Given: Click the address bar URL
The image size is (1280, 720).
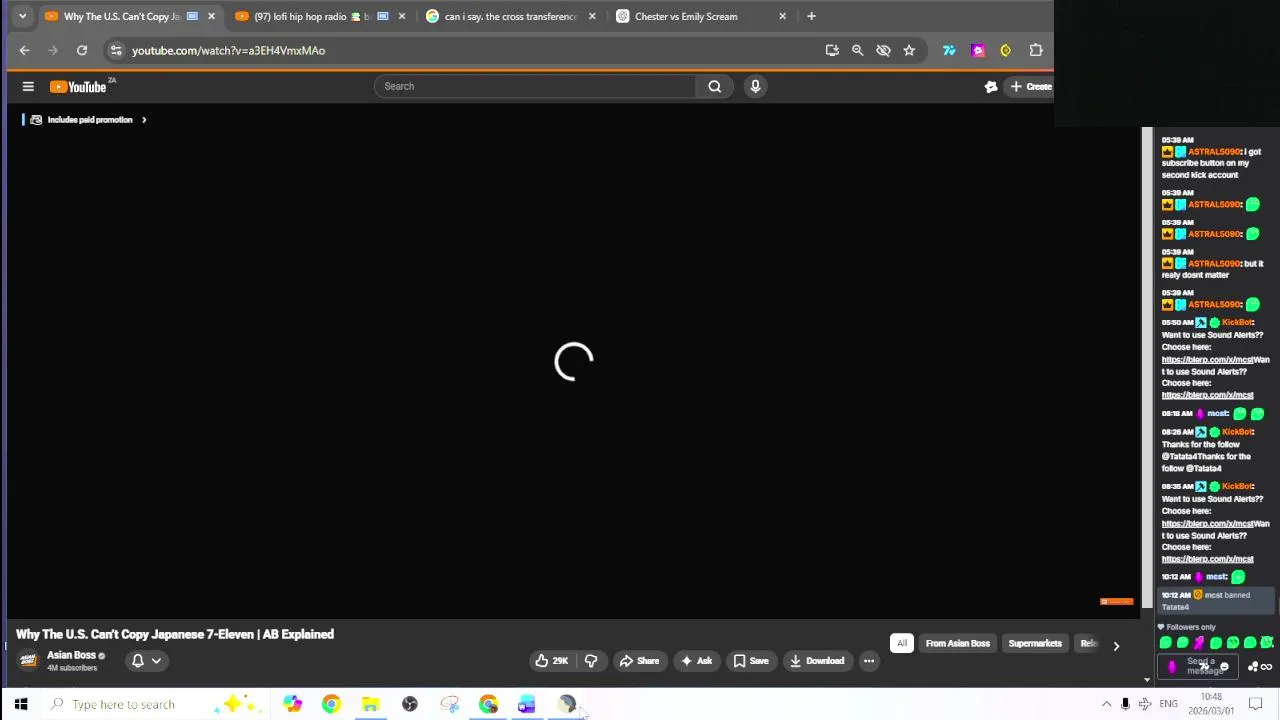Looking at the screenshot, I should pyautogui.click(x=228, y=50).
